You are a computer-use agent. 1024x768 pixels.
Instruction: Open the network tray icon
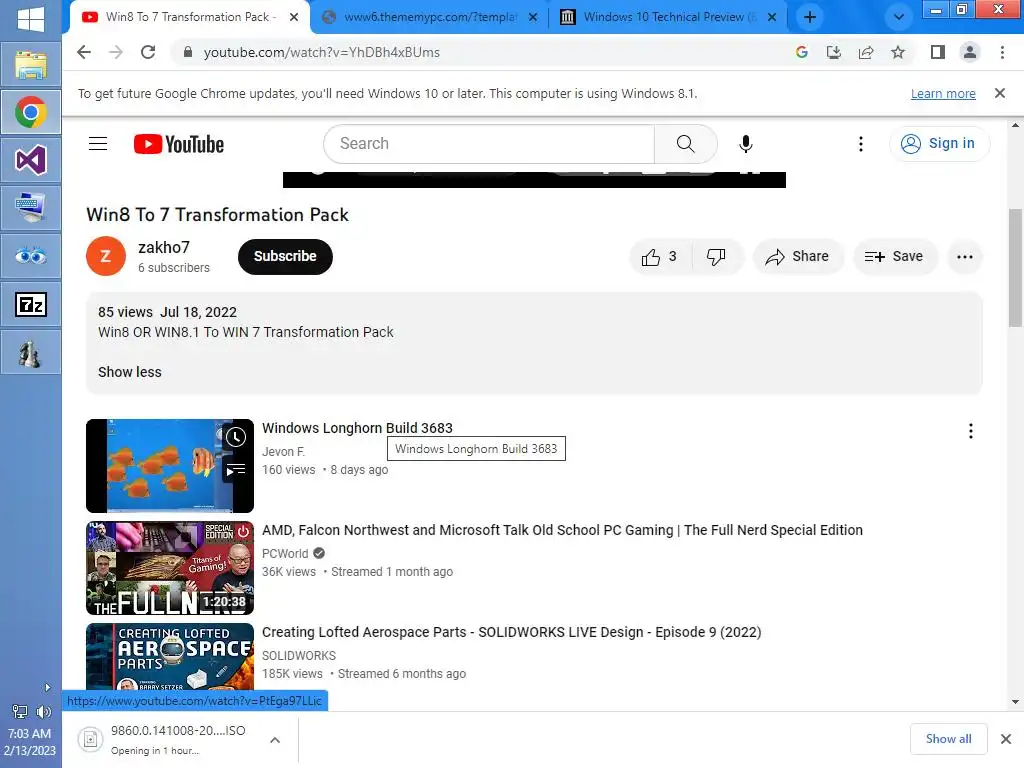point(20,711)
